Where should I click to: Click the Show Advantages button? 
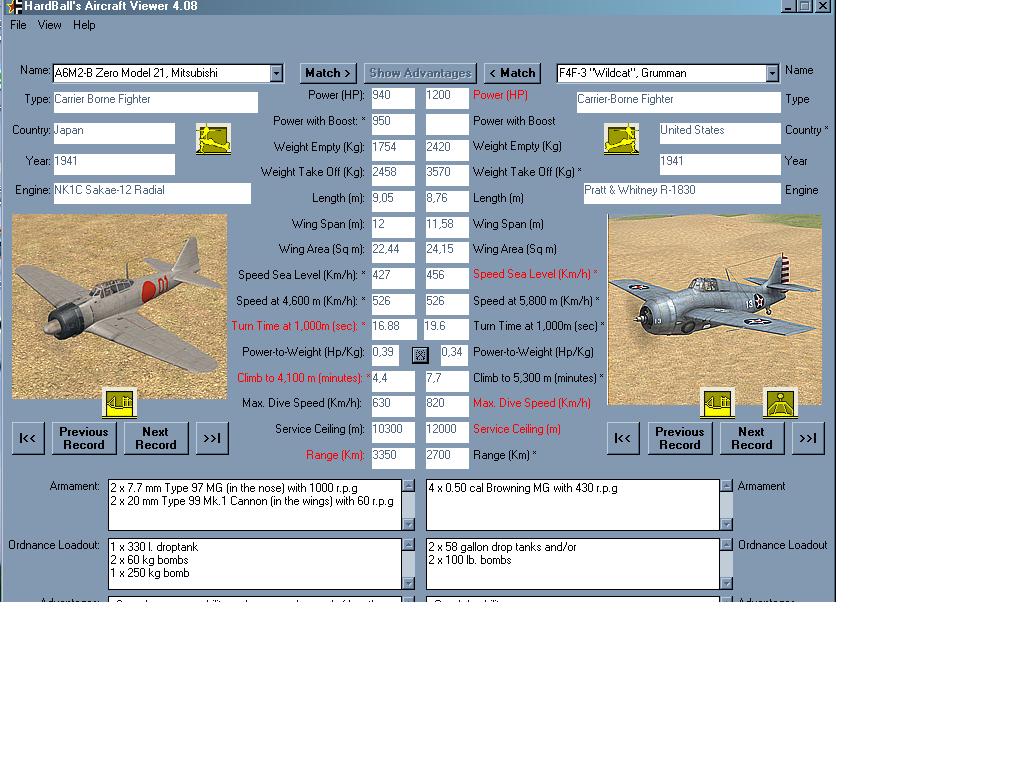[420, 73]
